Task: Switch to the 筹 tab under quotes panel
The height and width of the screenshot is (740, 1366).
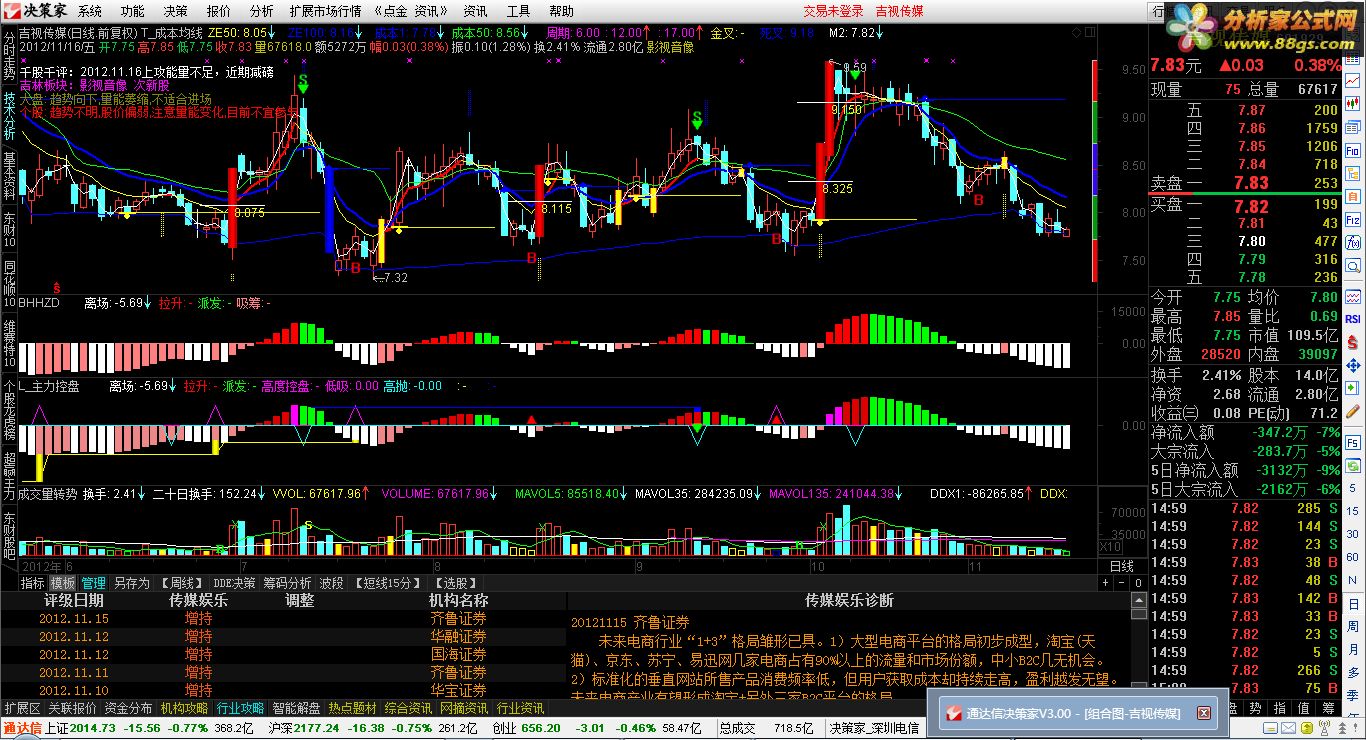Action: click(1329, 709)
